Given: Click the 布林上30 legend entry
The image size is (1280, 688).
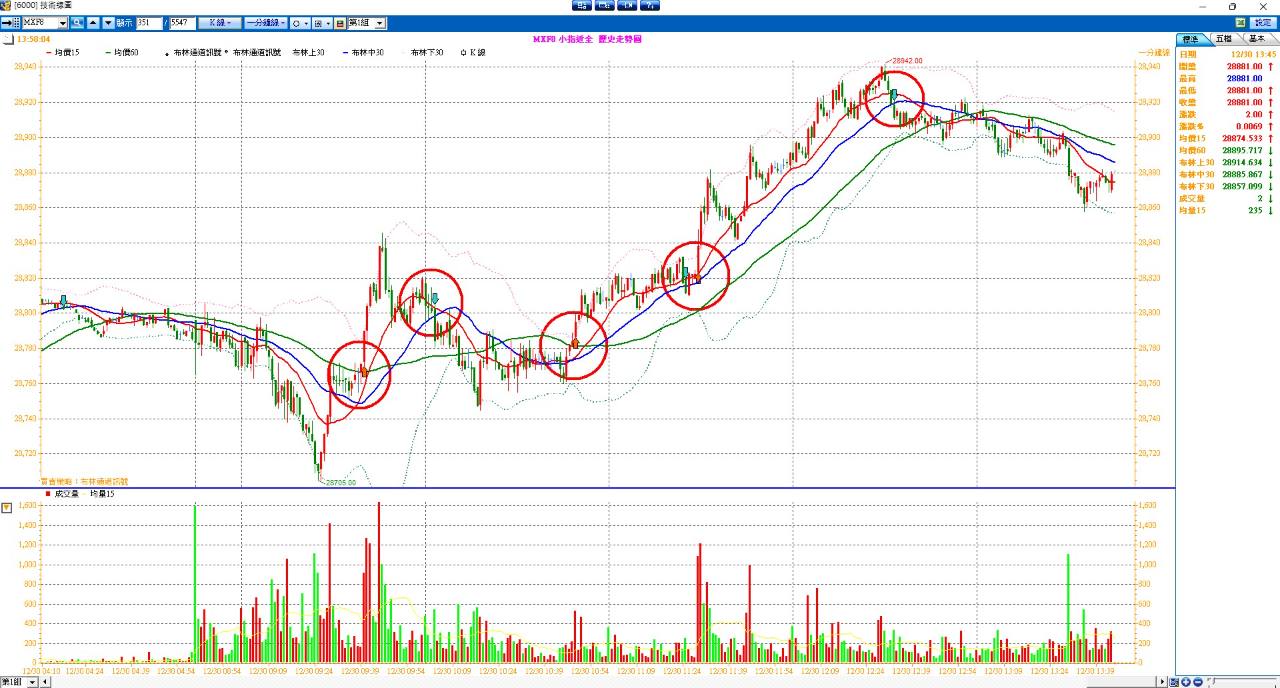Looking at the screenshot, I should click(308, 52).
